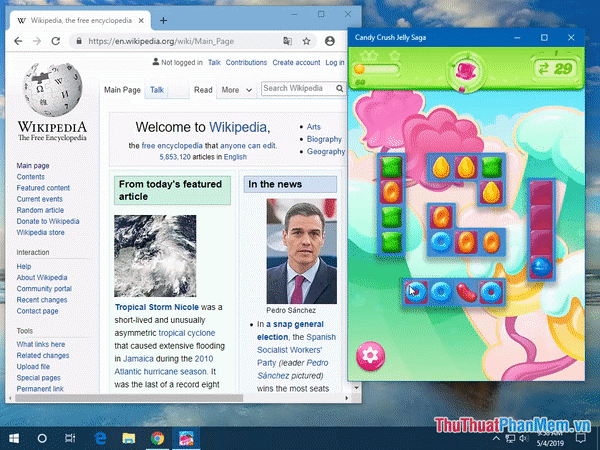Click the Log in link
This screenshot has height=450, width=600.
pos(335,62)
